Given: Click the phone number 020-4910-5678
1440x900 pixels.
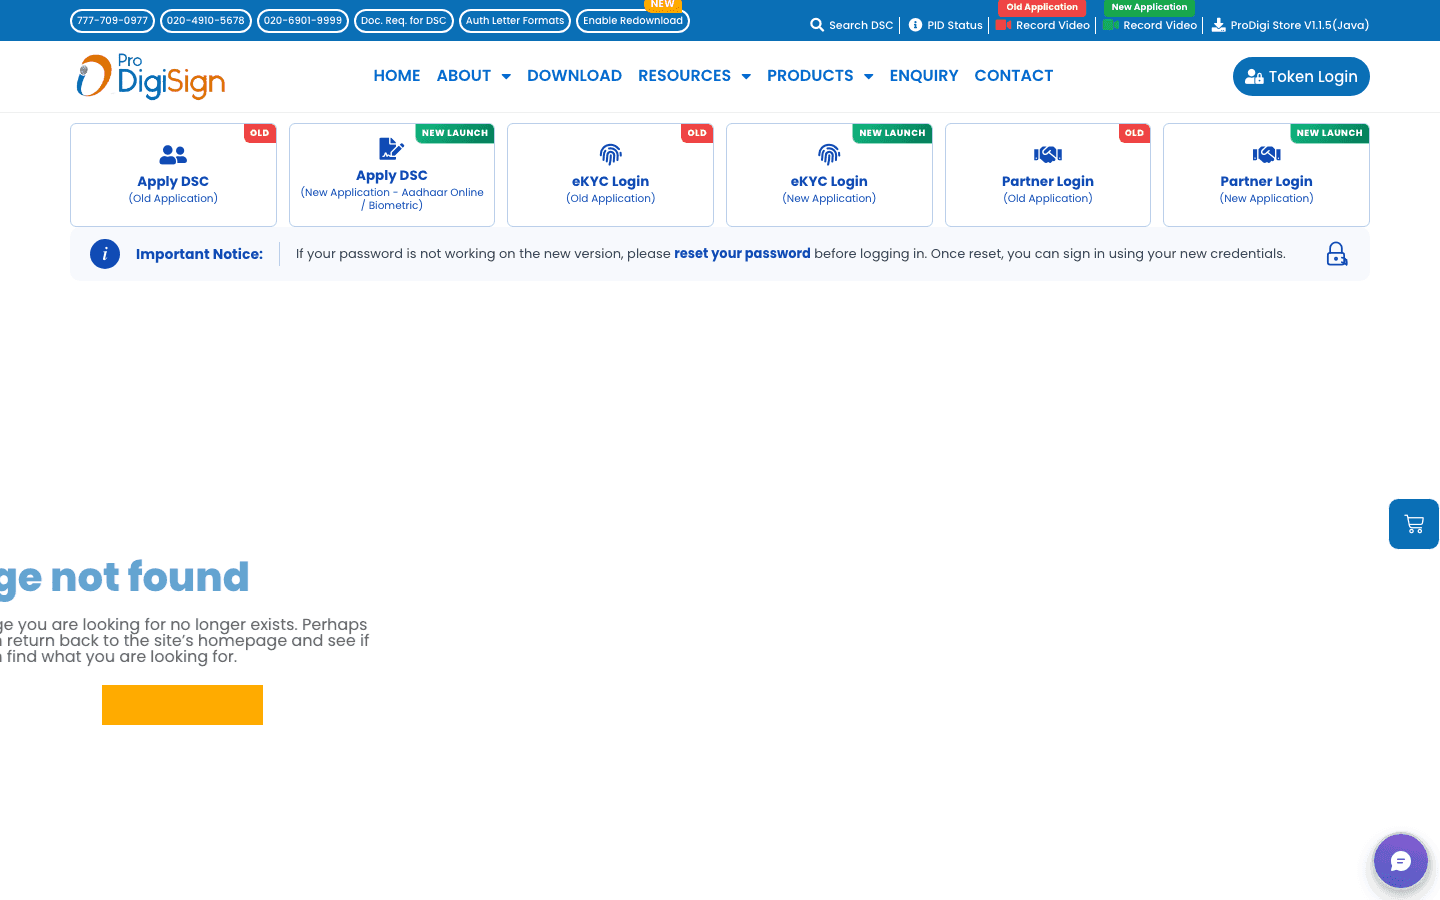Looking at the screenshot, I should click(x=206, y=21).
